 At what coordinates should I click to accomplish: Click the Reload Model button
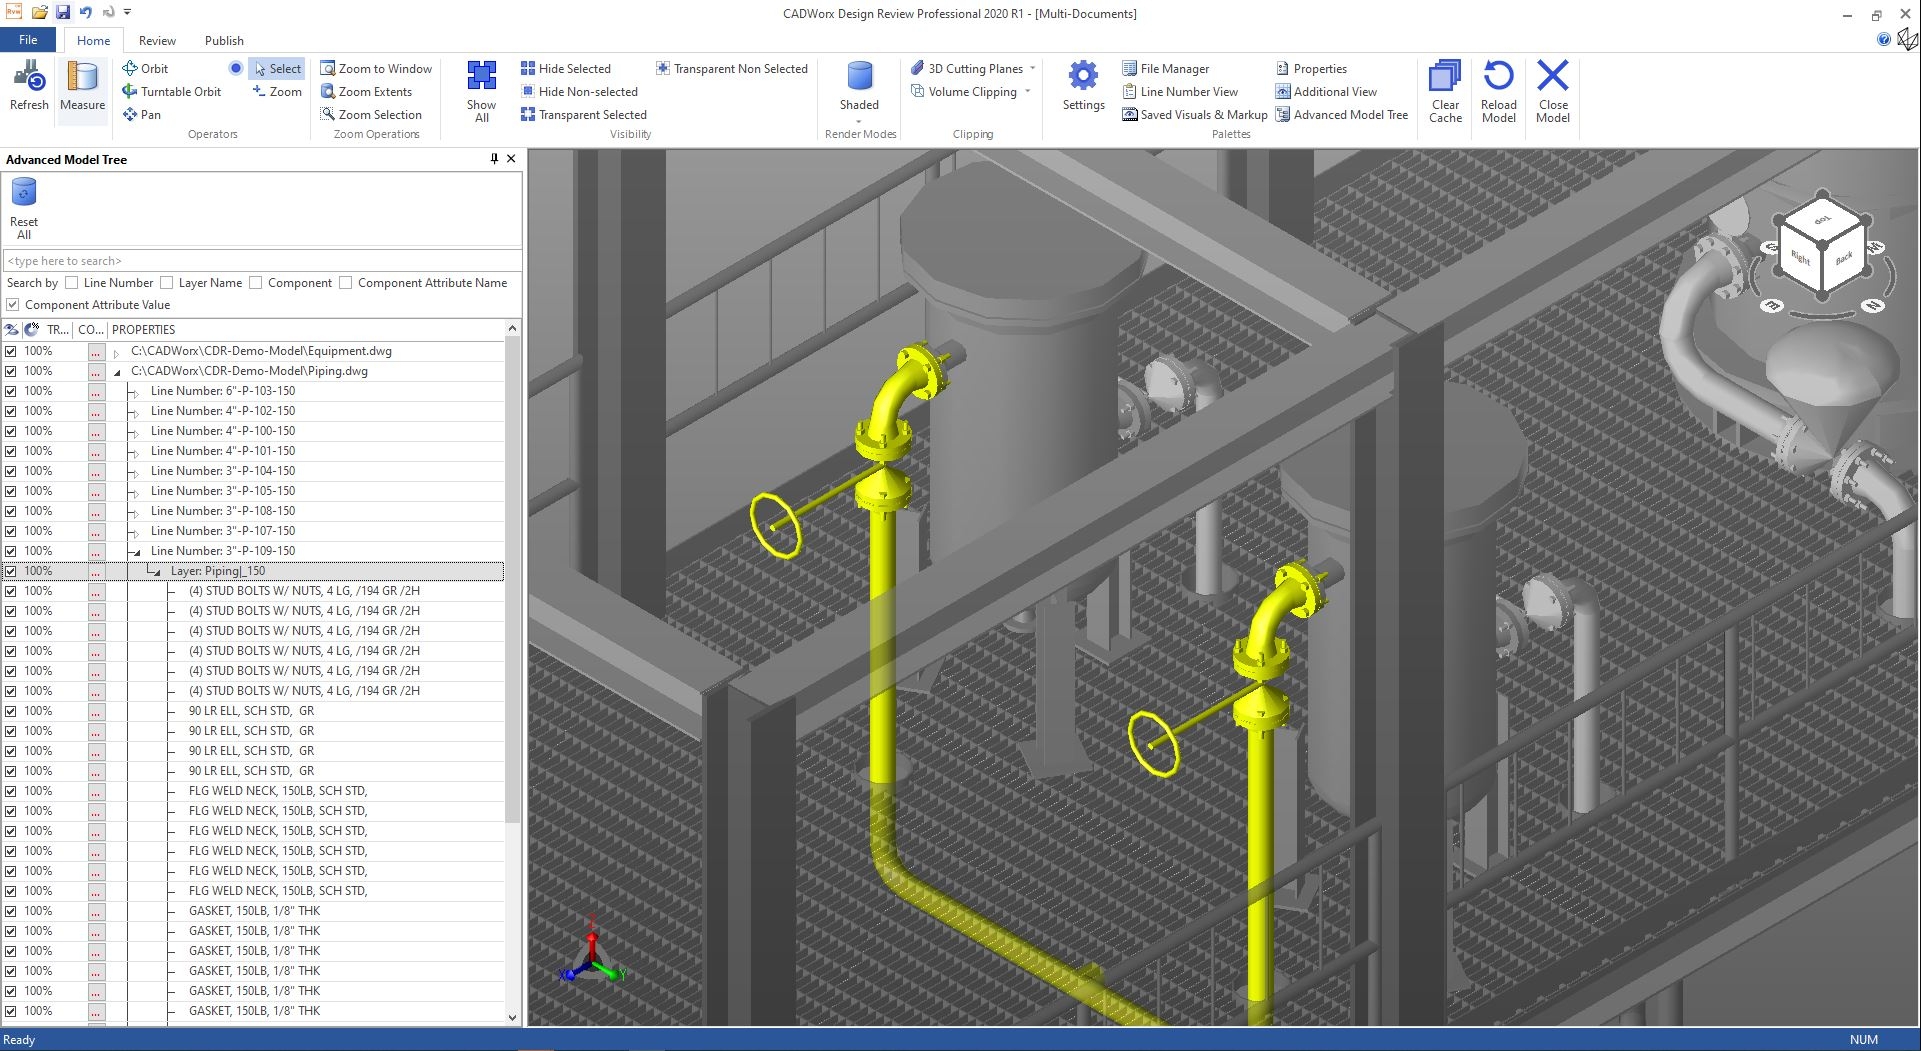[1498, 91]
